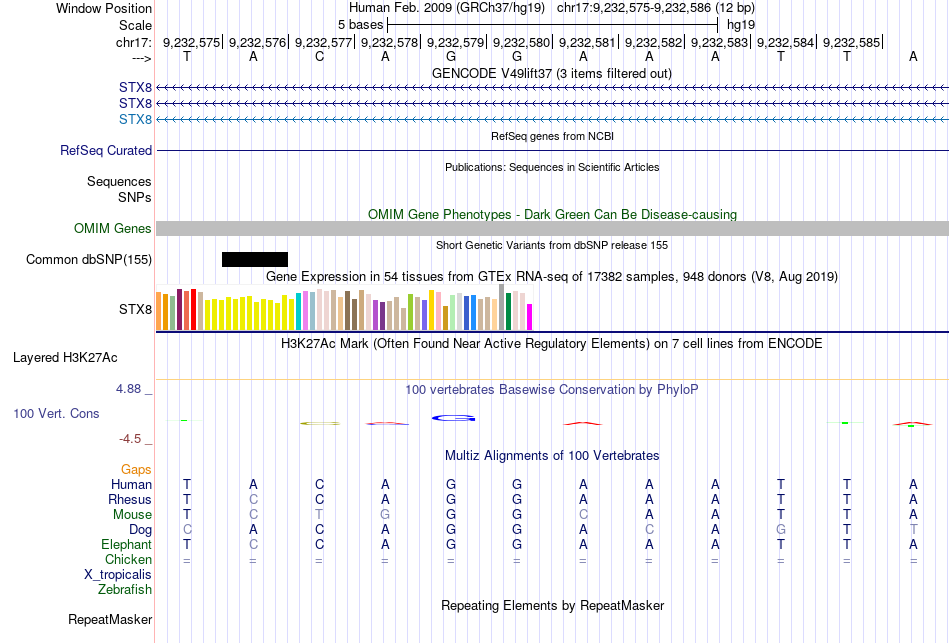The width and height of the screenshot is (950, 643).
Task: Click coordinate label 9,232,580 on the ruler
Action: [x=521, y=42]
